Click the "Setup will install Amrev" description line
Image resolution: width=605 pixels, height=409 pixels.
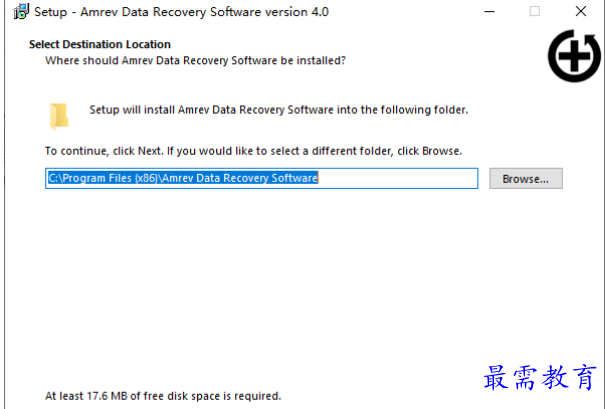pos(279,110)
